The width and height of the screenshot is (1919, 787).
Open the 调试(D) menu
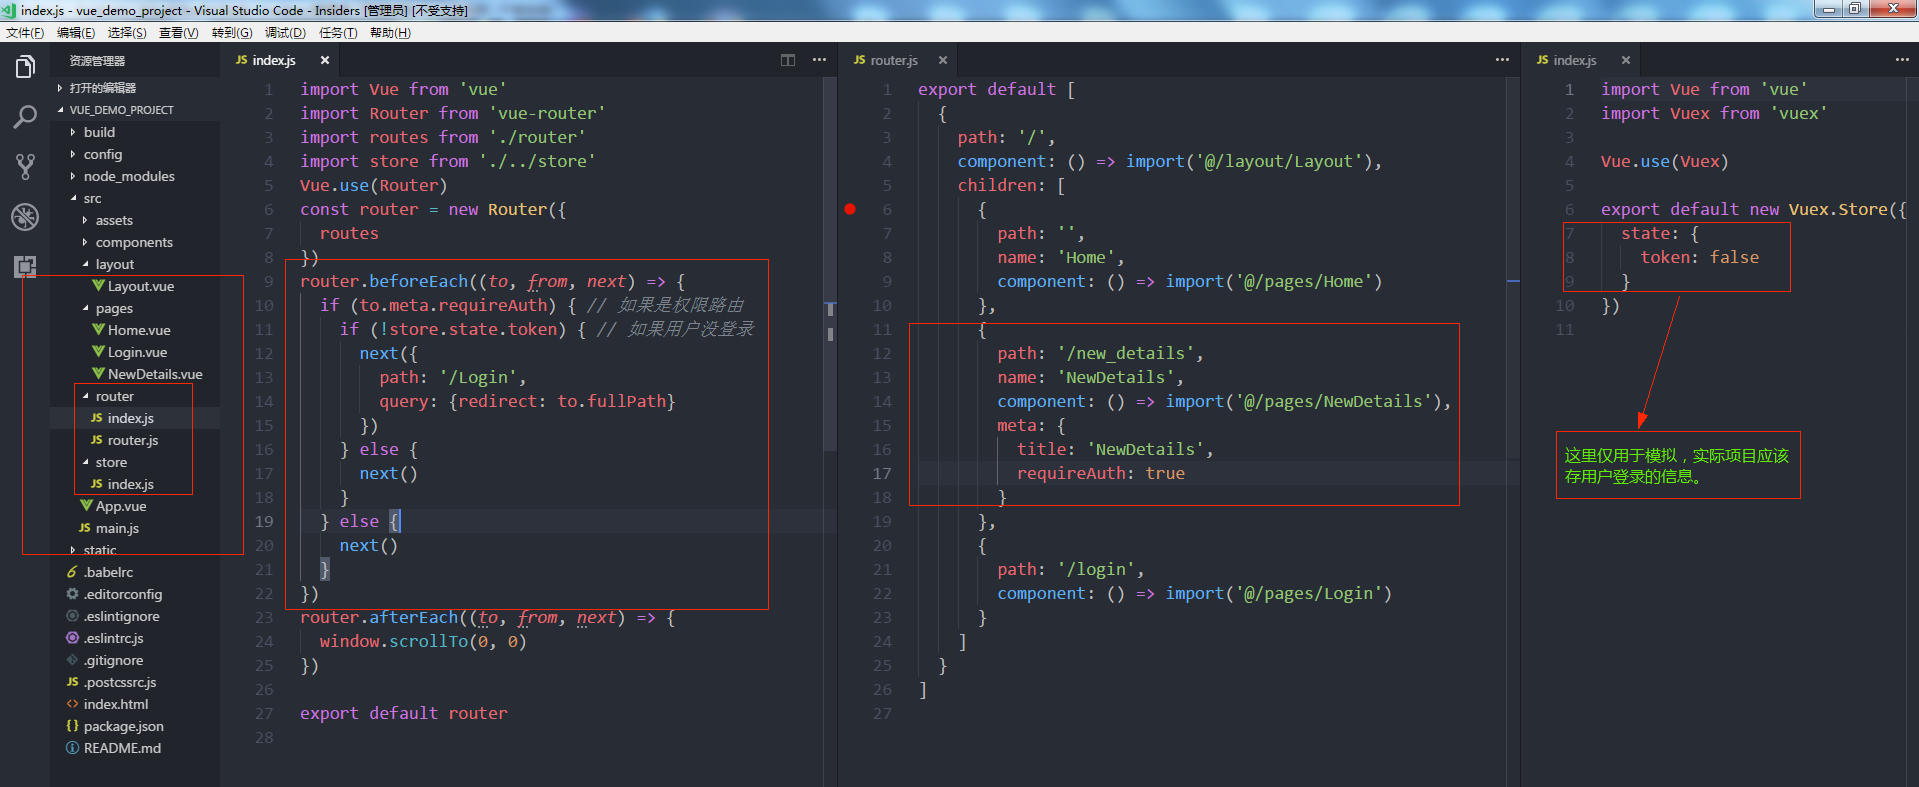pos(285,33)
